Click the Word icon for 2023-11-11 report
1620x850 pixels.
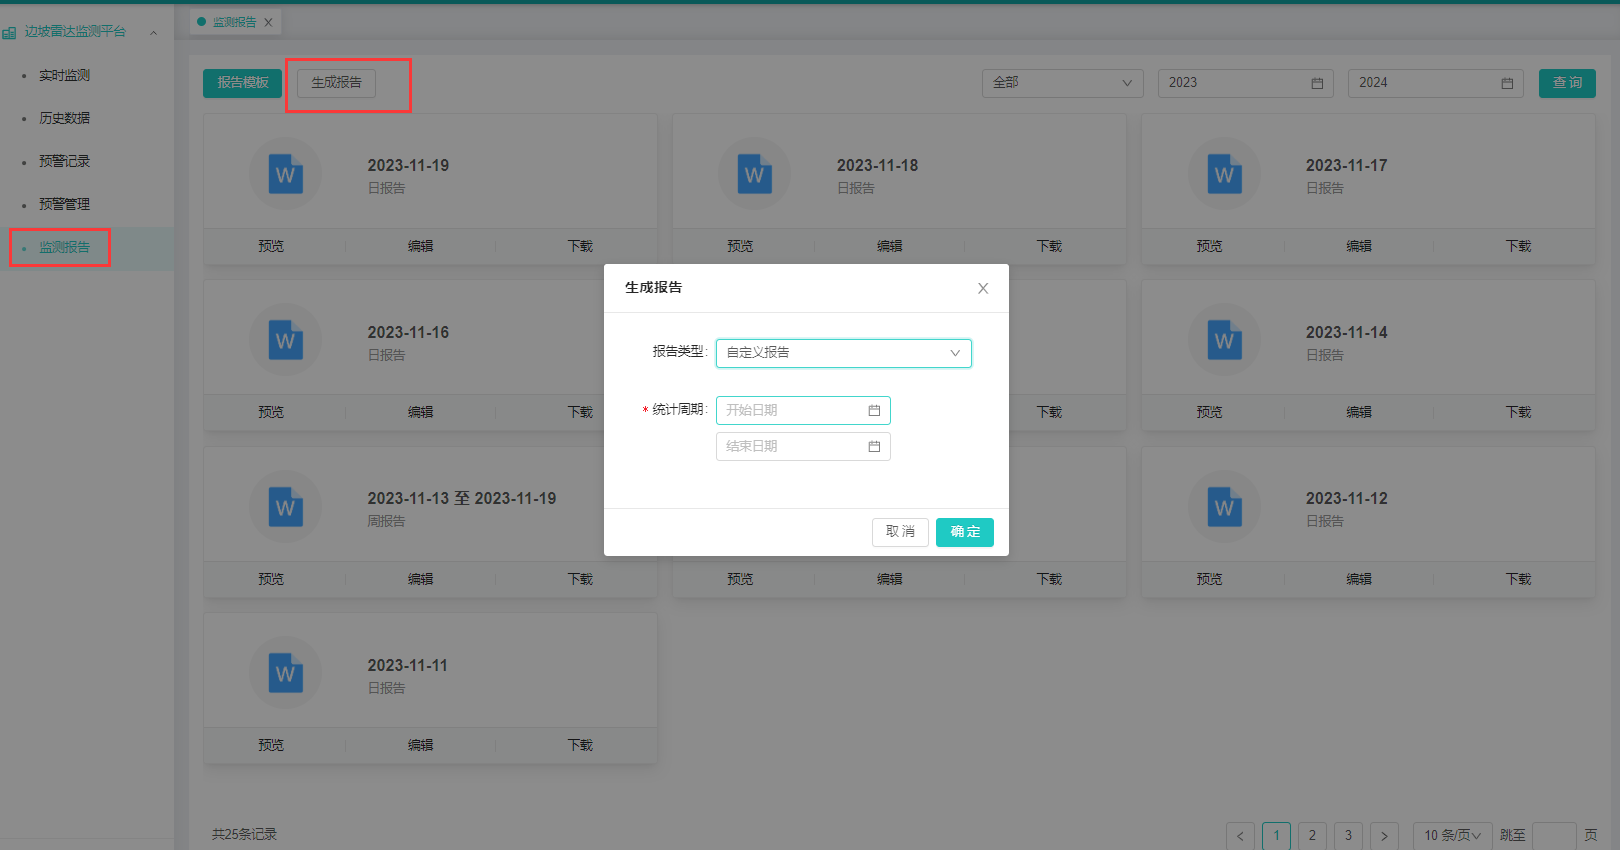tap(285, 674)
